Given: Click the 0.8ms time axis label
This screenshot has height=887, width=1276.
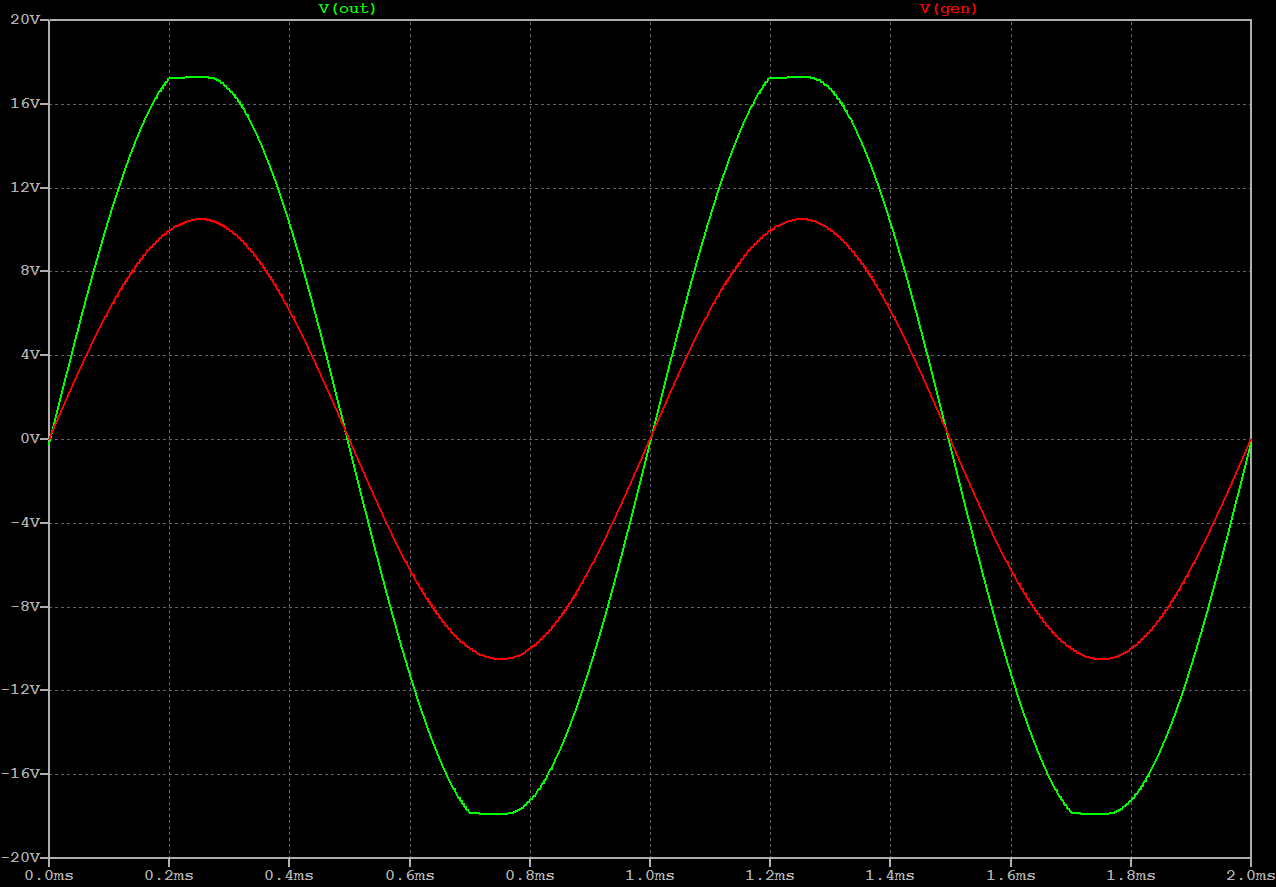Looking at the screenshot, I should pos(530,876).
